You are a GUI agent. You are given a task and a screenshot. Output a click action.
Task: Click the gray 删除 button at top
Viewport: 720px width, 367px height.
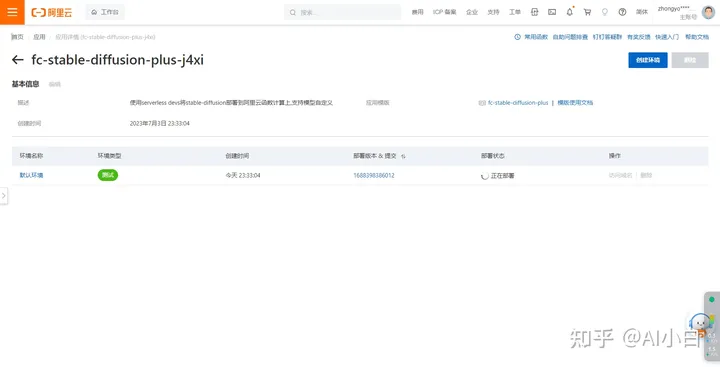(x=690, y=60)
